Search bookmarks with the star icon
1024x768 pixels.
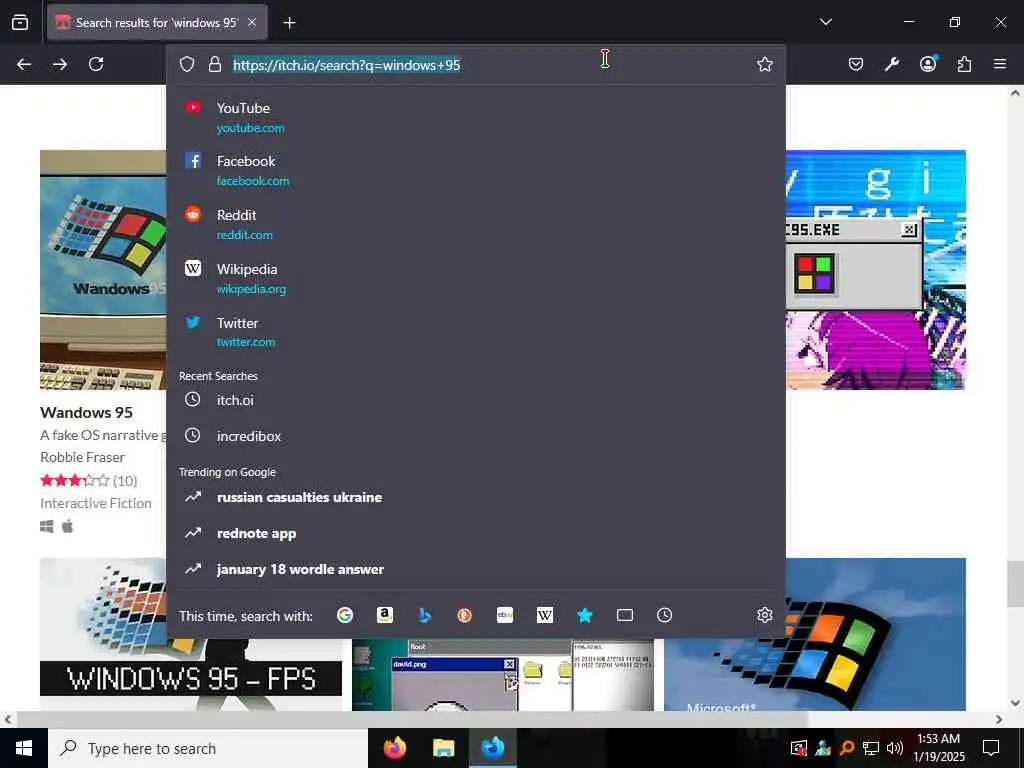pyautogui.click(x=584, y=615)
